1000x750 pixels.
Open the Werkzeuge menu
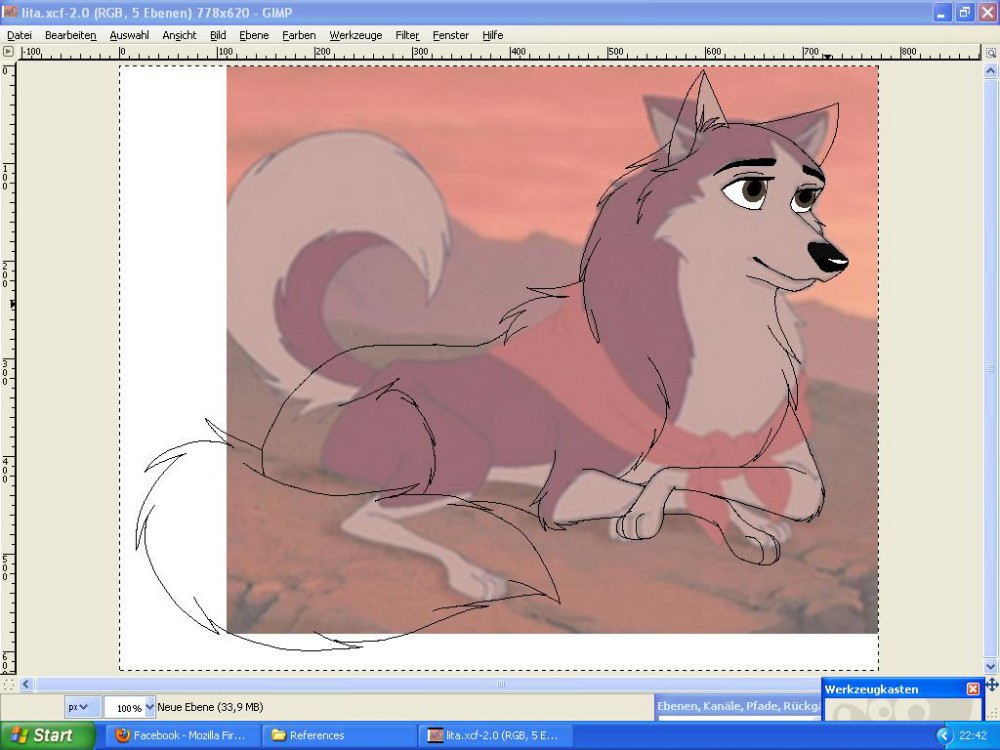coord(355,35)
